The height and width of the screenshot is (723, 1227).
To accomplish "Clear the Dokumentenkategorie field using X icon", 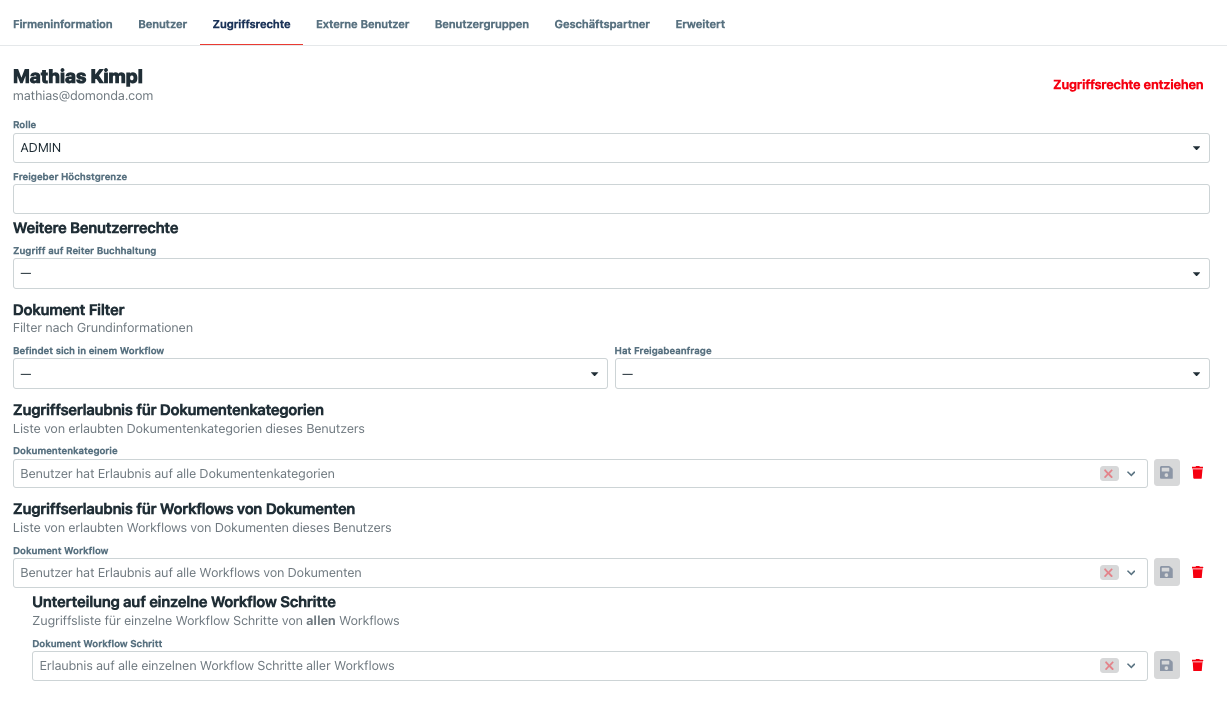I will click(1108, 474).
